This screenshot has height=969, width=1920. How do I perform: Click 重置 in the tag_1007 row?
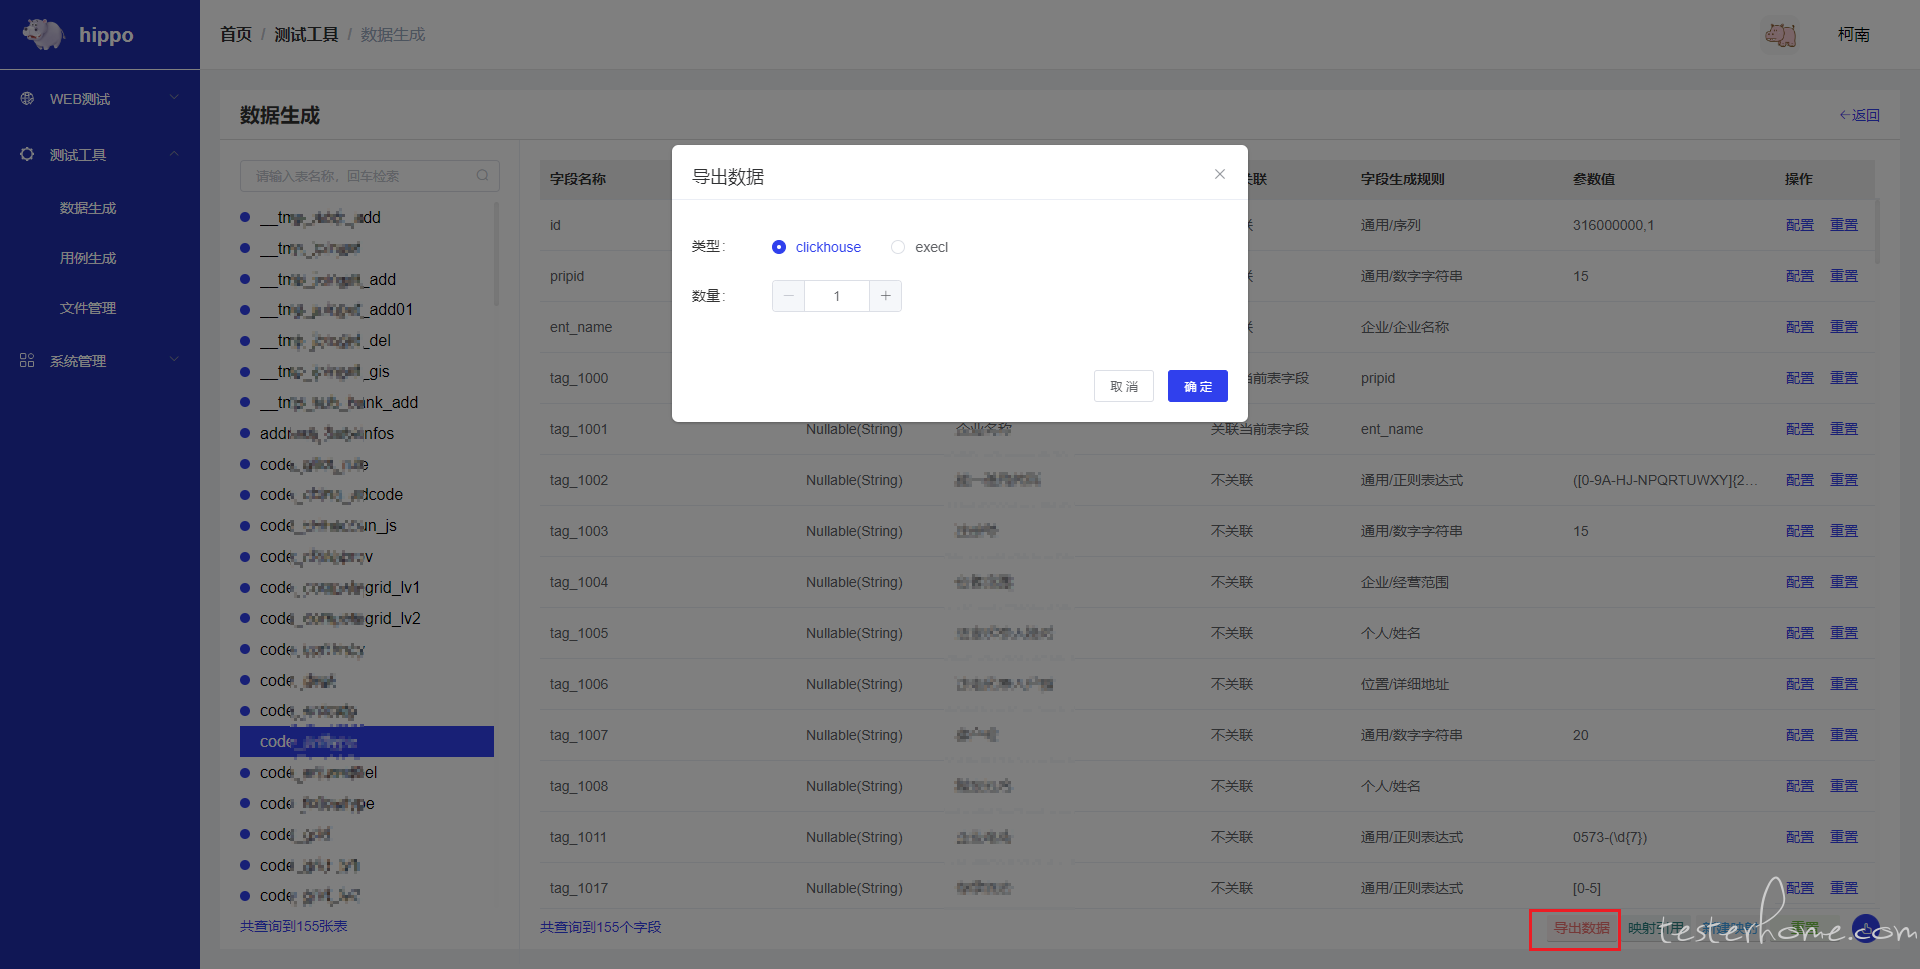1844,735
